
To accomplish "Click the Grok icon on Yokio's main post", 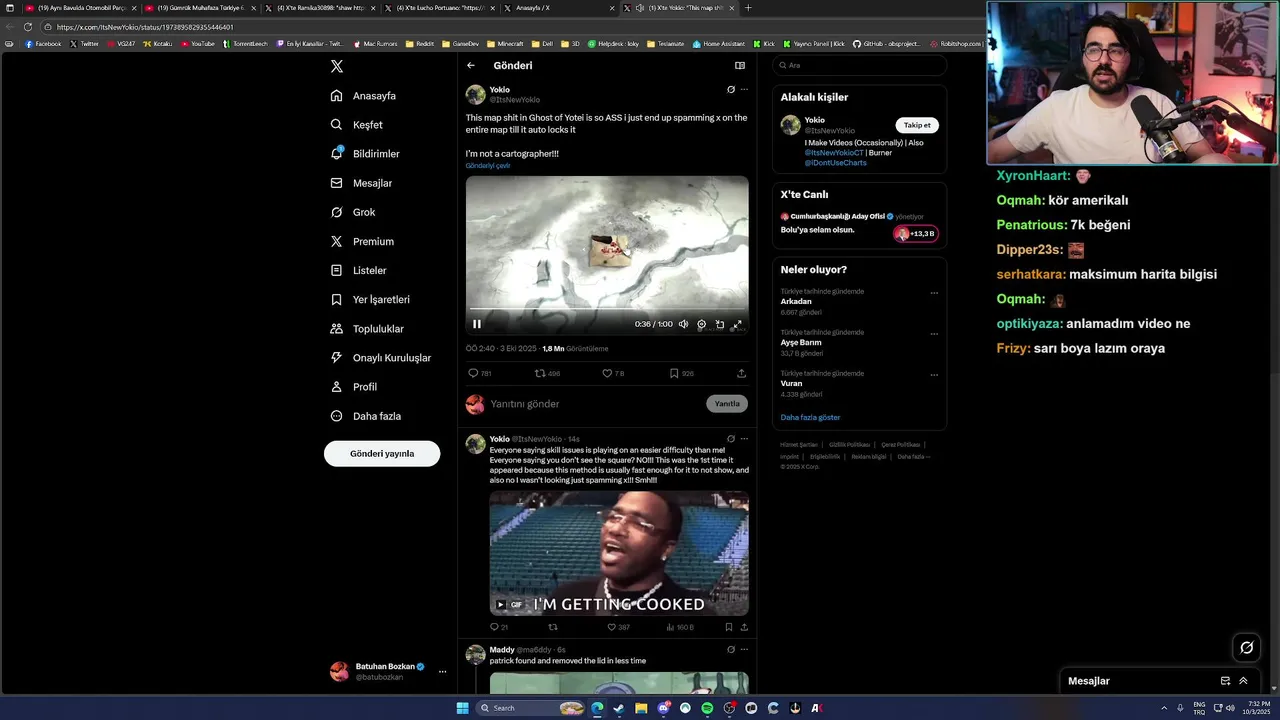I will 731,90.
